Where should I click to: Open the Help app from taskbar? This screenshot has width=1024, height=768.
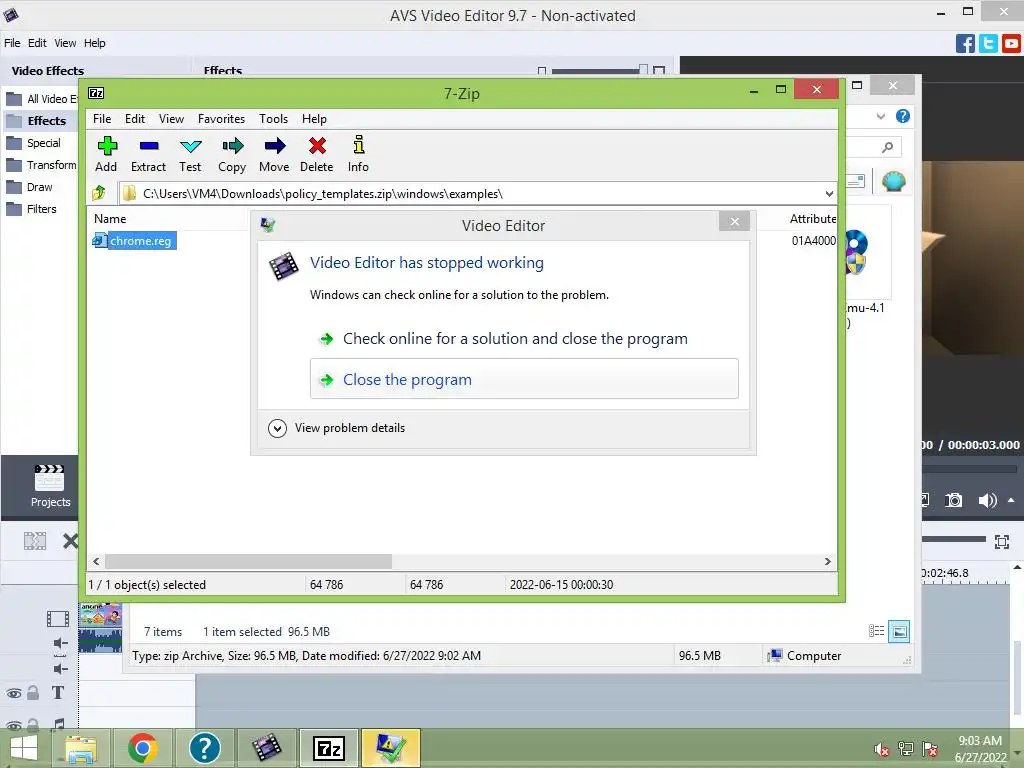[204, 748]
